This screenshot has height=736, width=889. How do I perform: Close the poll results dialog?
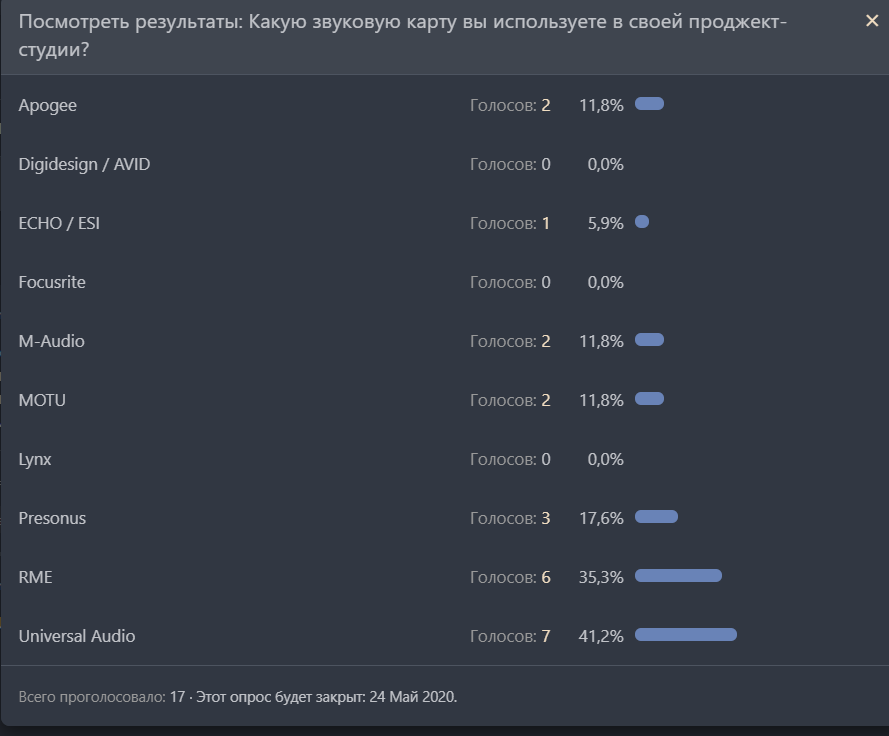point(871,21)
